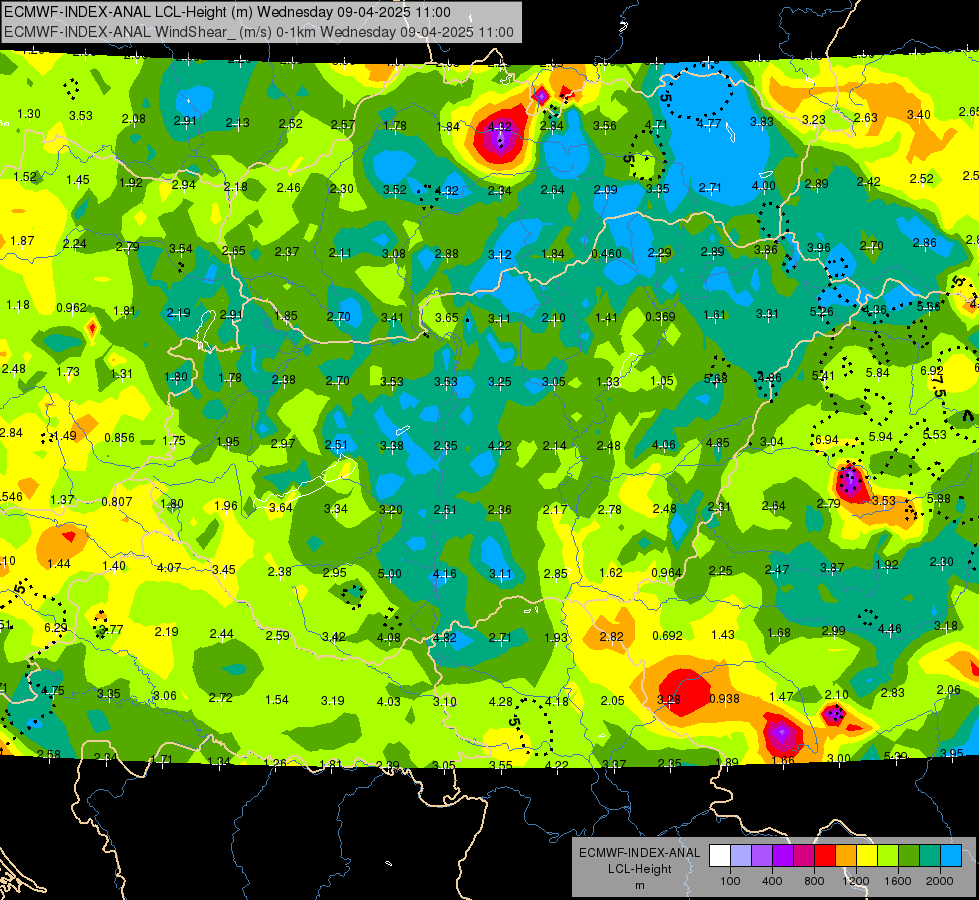Click the 0.807 wind shear value
The height and width of the screenshot is (900, 979).
click(117, 502)
